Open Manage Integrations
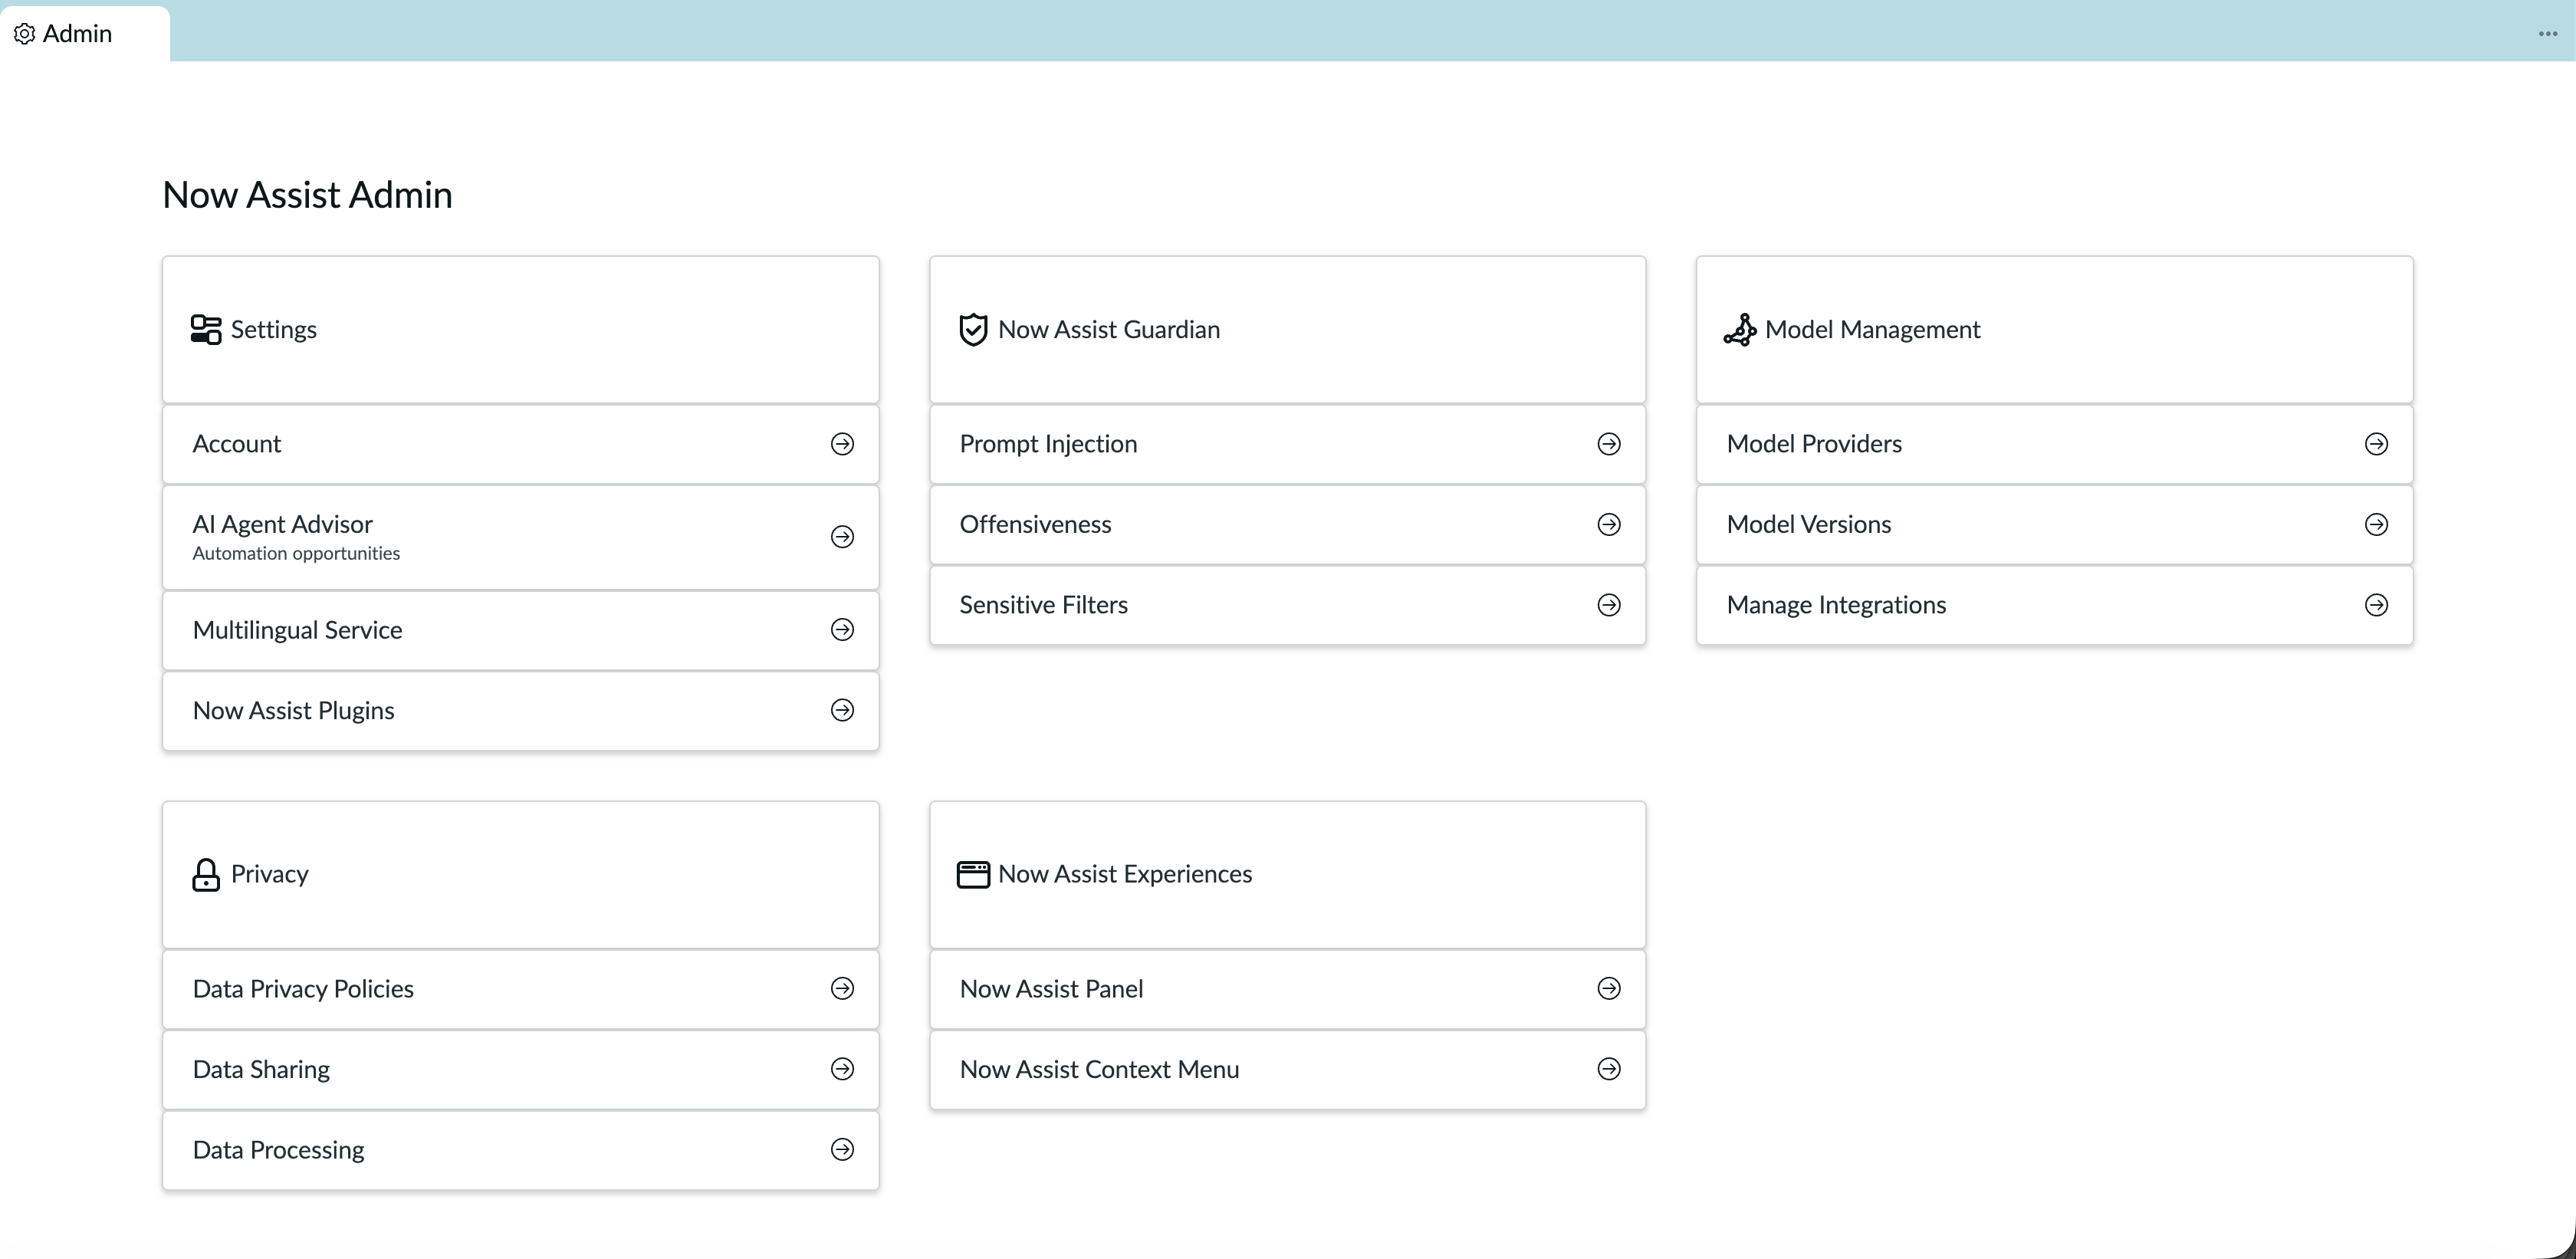 tap(2054, 605)
